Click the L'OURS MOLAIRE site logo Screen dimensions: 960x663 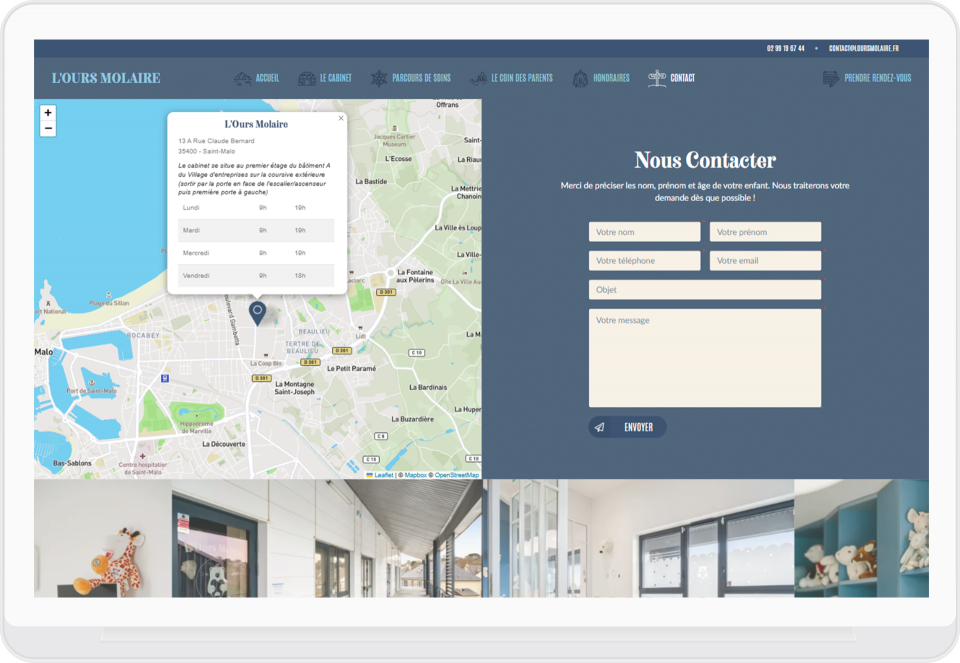[x=106, y=78]
